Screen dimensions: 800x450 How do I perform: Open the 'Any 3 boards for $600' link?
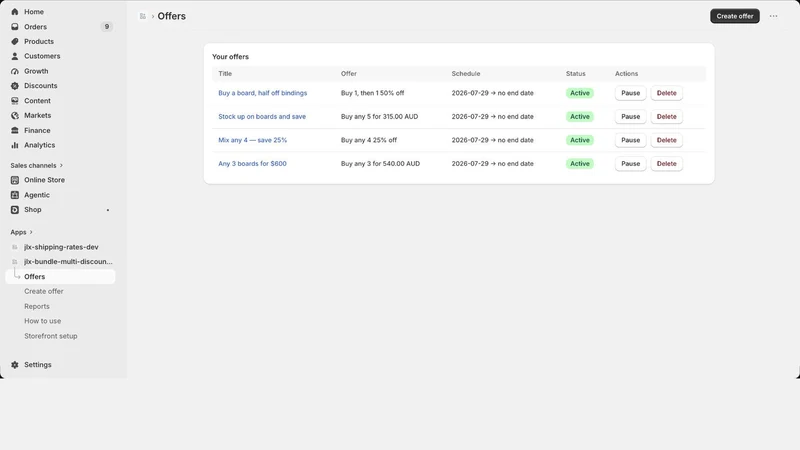point(253,163)
